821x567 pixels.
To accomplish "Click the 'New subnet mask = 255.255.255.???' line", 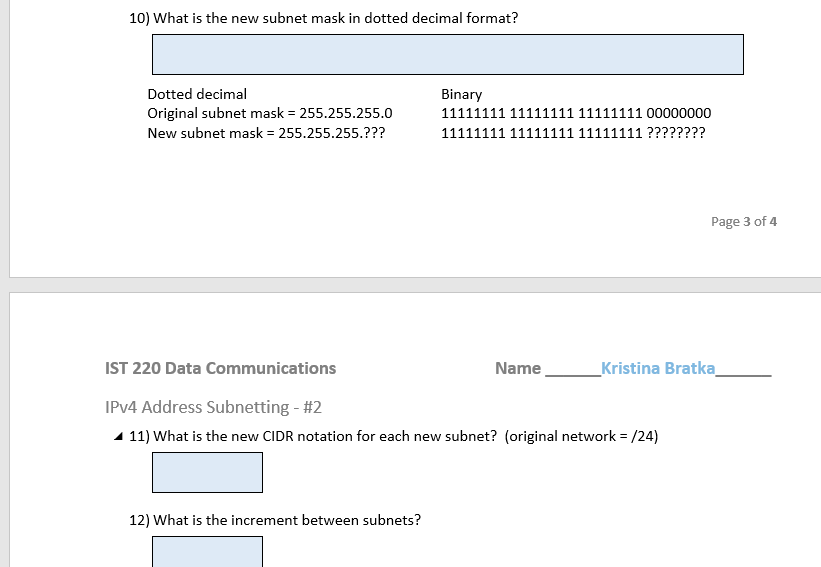I will [x=266, y=133].
